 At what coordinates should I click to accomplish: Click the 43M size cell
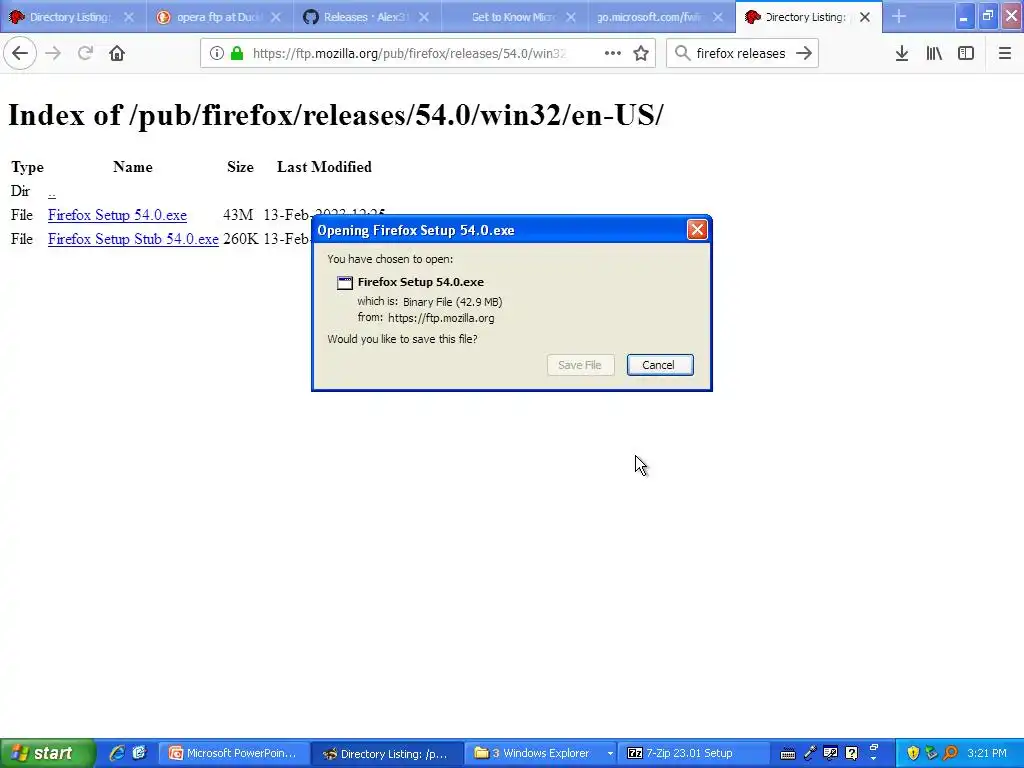coord(238,215)
